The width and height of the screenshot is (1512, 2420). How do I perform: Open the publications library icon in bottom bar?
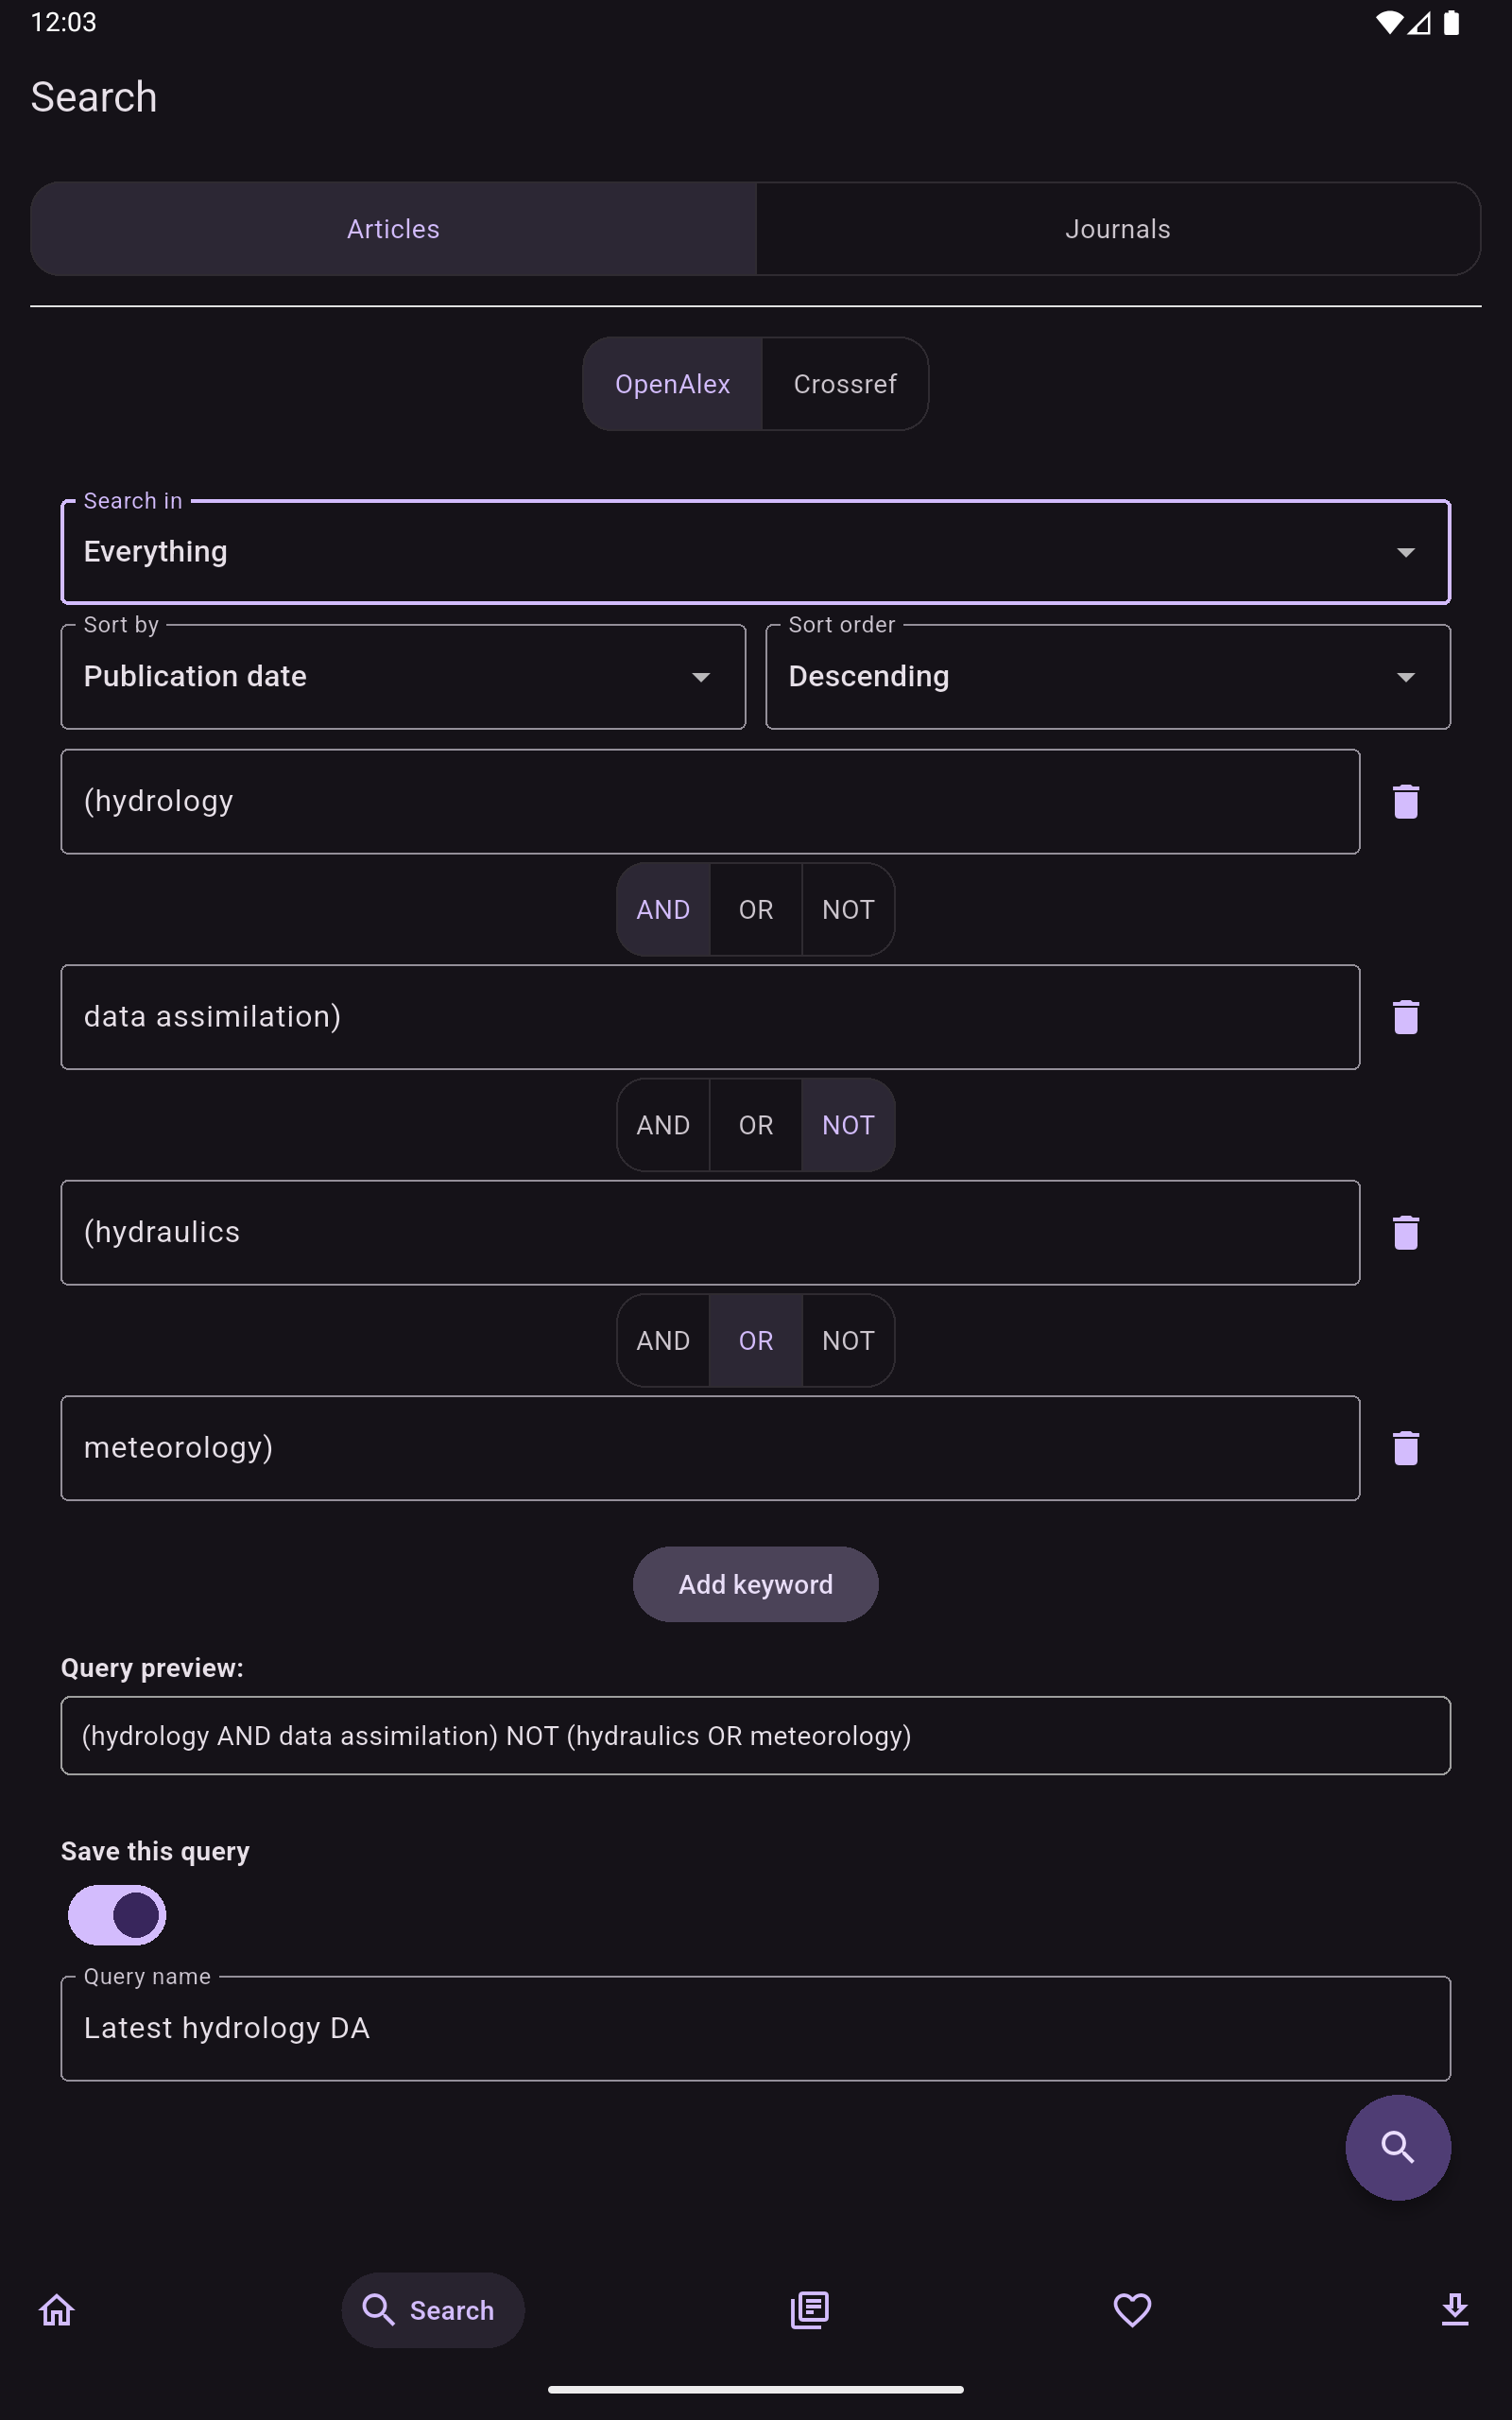(x=809, y=2310)
